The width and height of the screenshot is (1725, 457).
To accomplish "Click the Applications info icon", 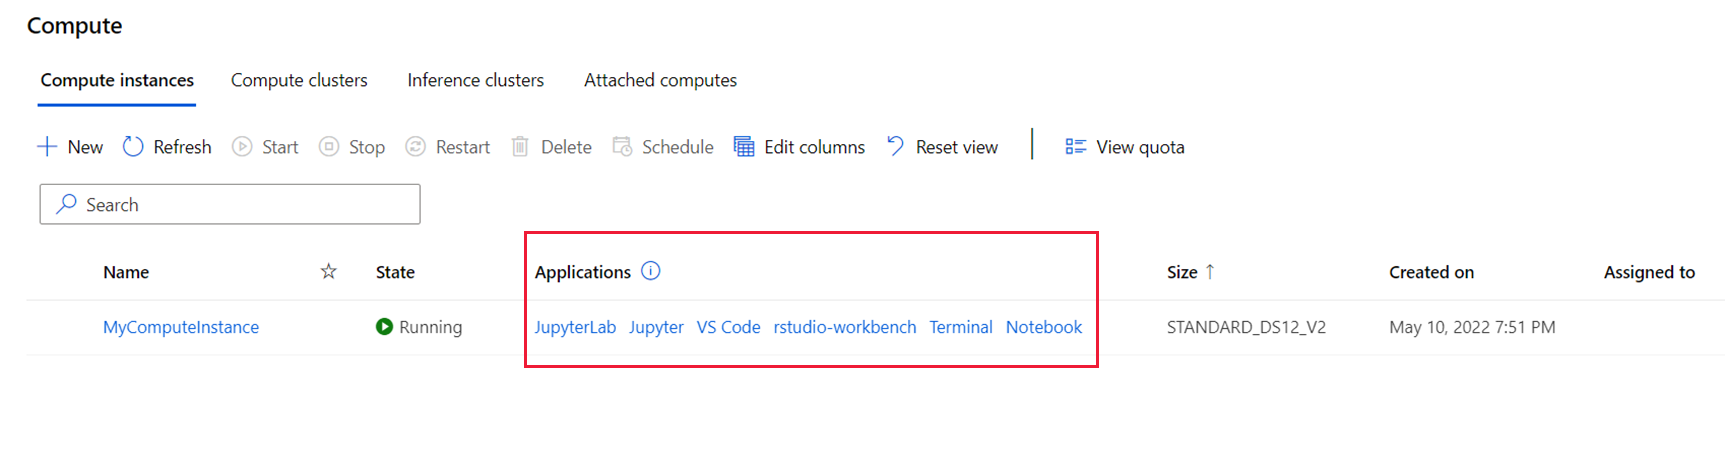I will (651, 271).
